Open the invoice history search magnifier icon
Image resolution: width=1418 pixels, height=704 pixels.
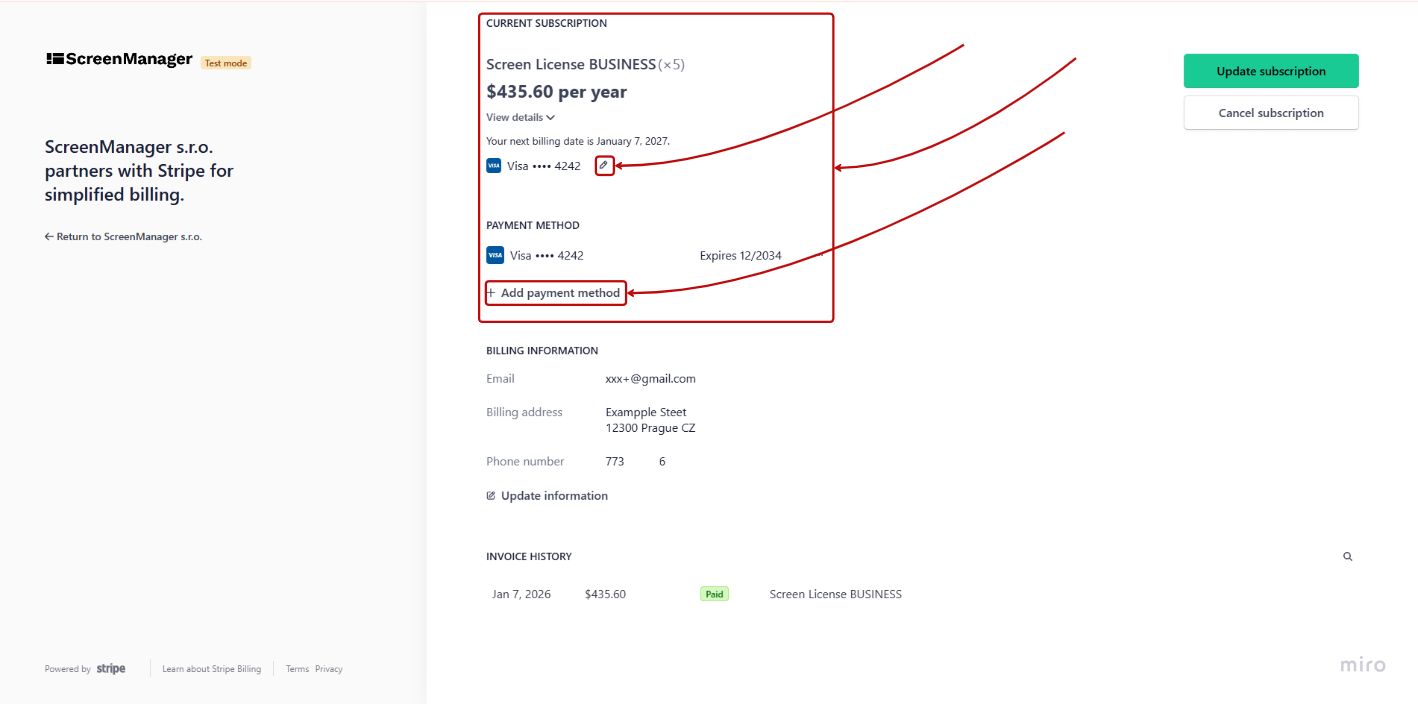[1348, 556]
